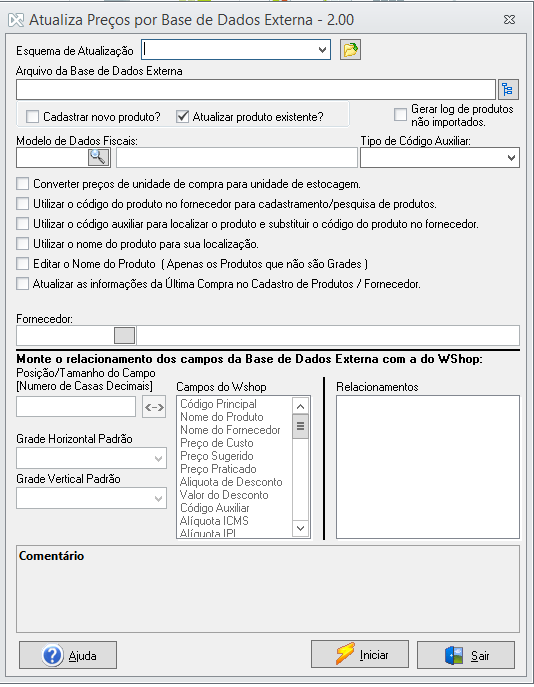Check Utilizar código auxiliar para localizar produto
Image resolution: width=534 pixels, height=687 pixels.
[22, 224]
